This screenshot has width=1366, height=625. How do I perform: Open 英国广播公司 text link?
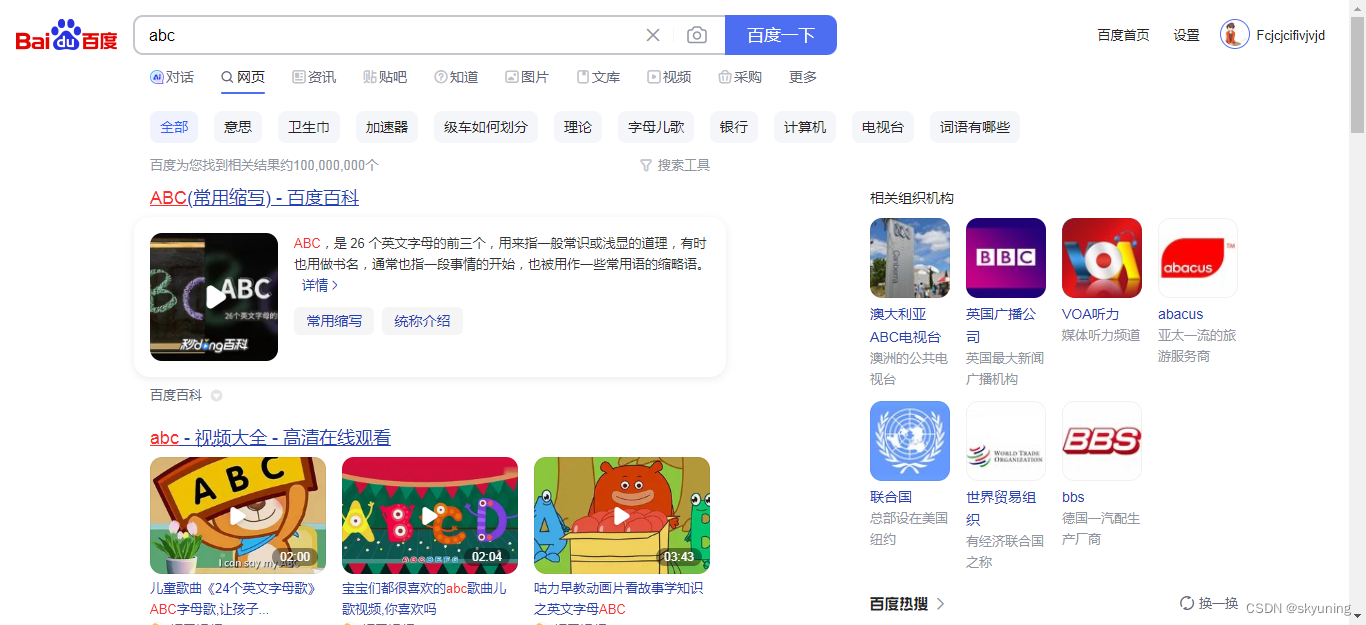[1001, 325]
